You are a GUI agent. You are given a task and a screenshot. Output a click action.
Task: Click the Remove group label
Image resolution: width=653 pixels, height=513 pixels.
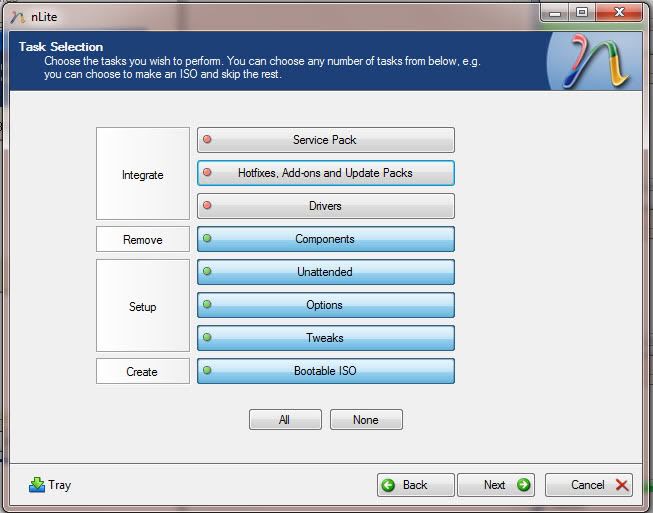tap(143, 239)
